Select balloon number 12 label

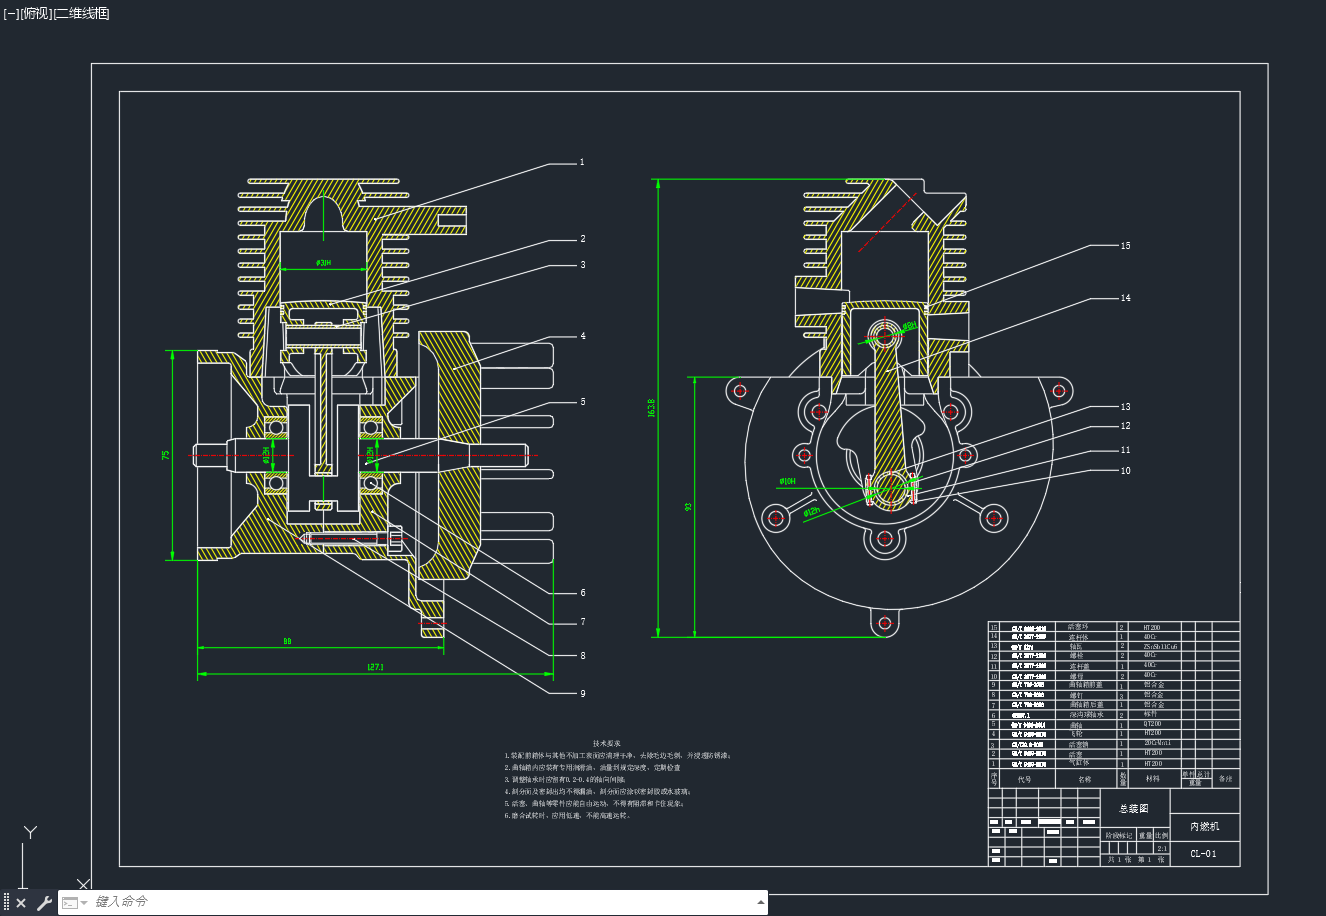(1125, 426)
